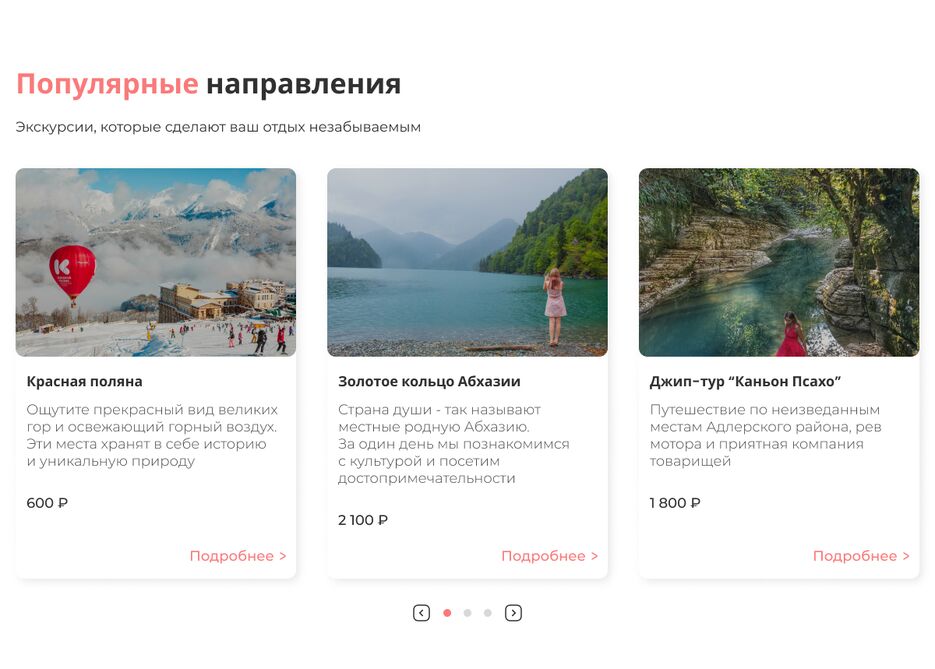Click the Абхазия lake photo

click(468, 262)
